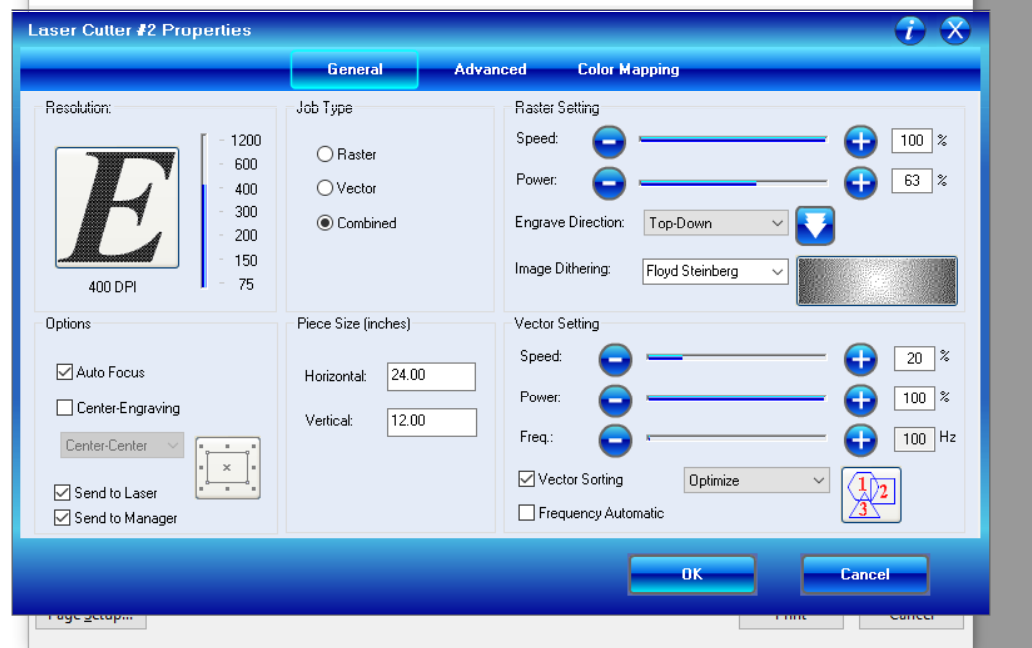Toggle the Vector Sorting checkbox

coord(527,479)
